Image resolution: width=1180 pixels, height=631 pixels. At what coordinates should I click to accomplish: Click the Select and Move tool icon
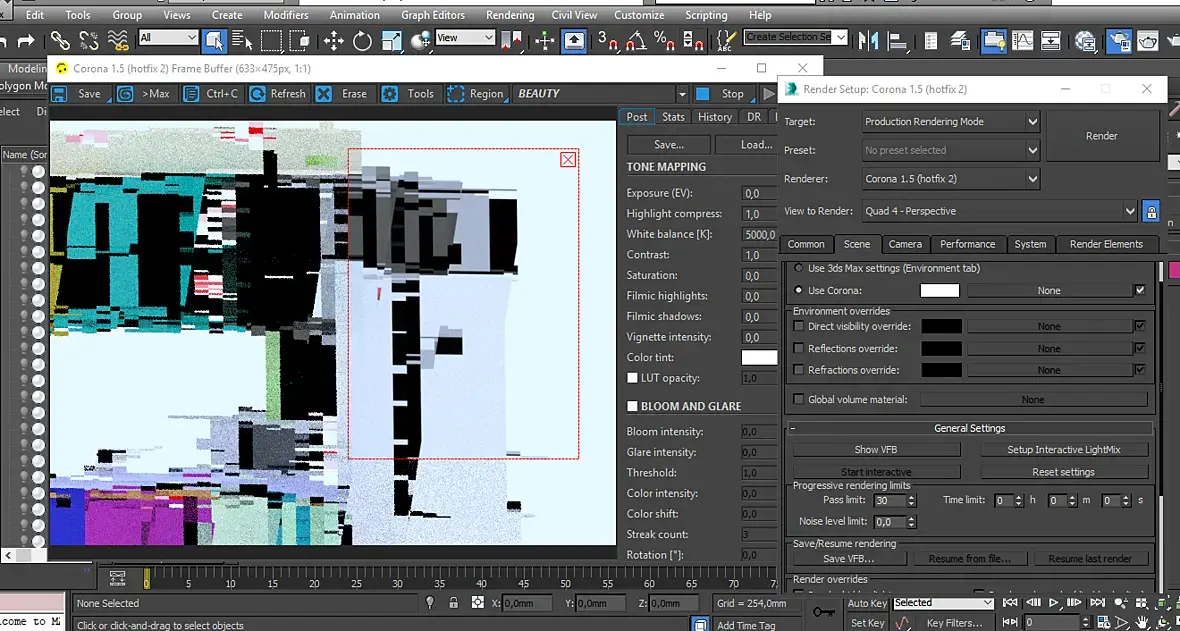[x=333, y=40]
